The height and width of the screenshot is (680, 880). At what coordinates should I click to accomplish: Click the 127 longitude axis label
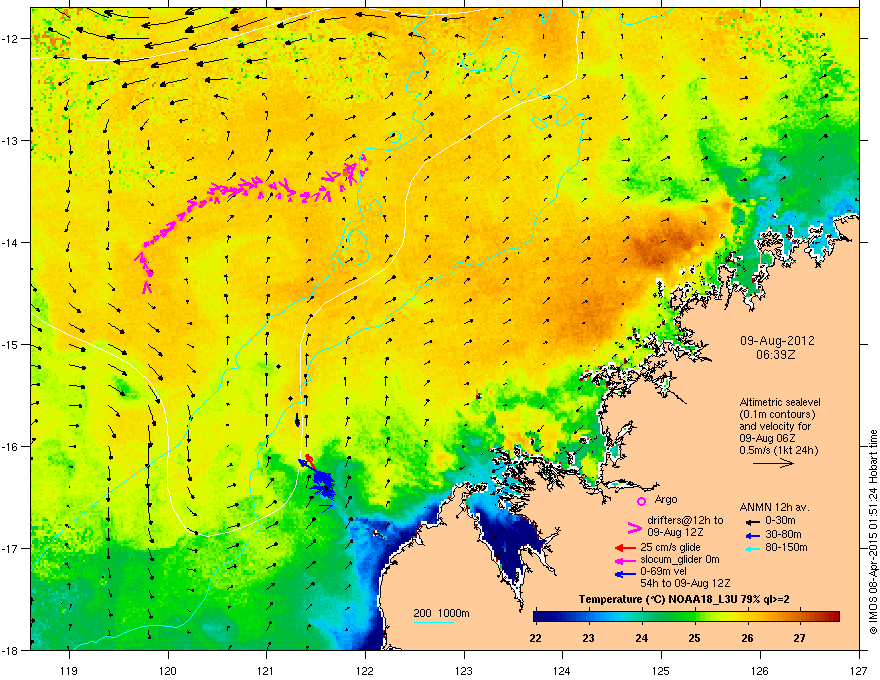point(859,671)
